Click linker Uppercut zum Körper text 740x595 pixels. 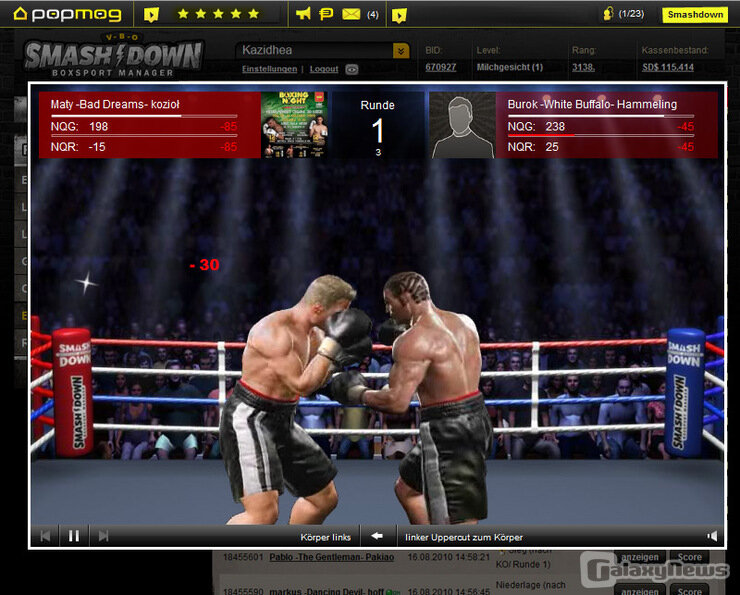[x=463, y=537]
